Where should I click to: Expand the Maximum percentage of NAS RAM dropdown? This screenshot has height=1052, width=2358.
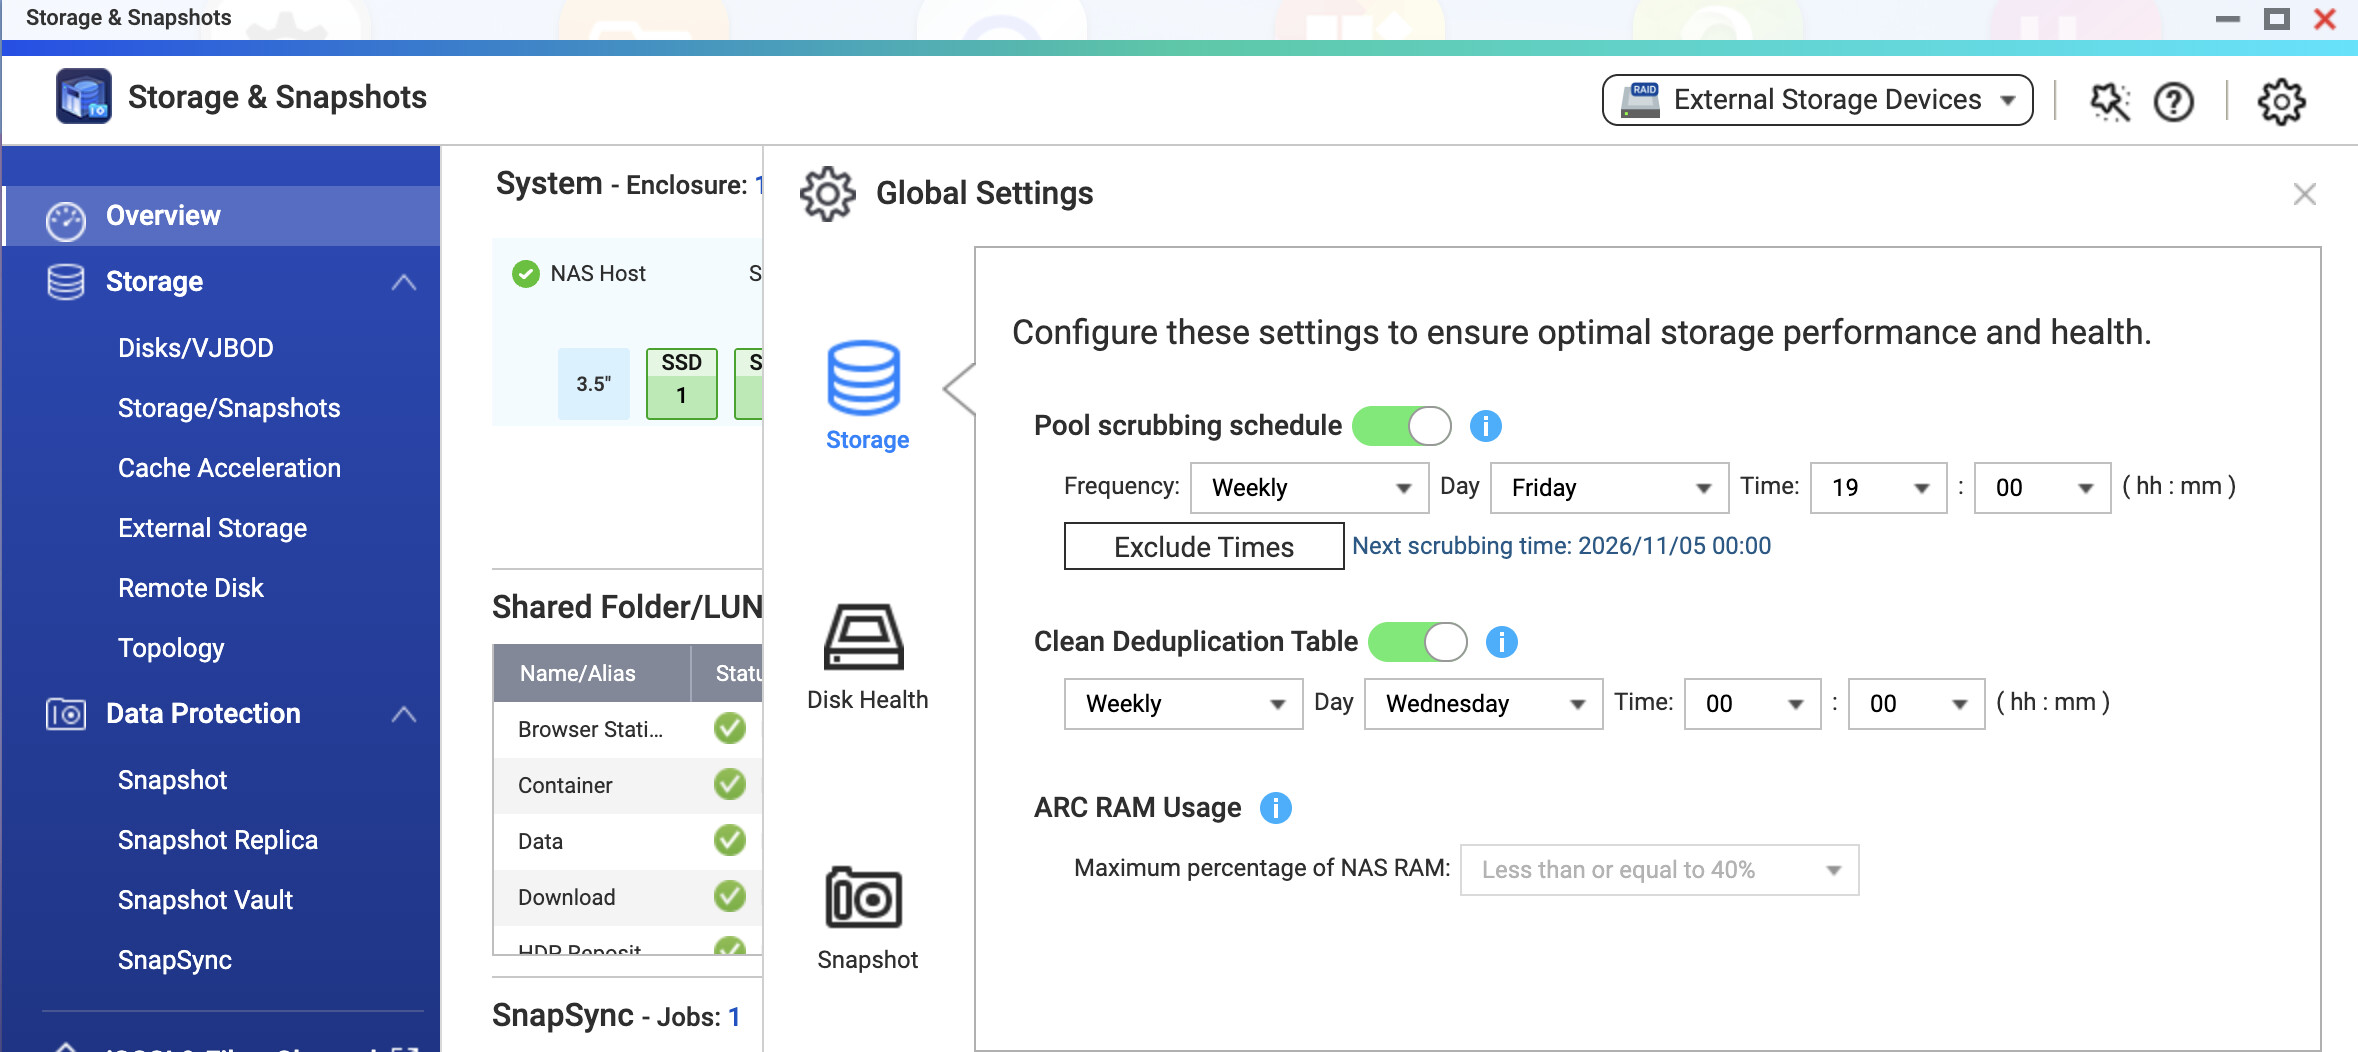tap(1658, 870)
